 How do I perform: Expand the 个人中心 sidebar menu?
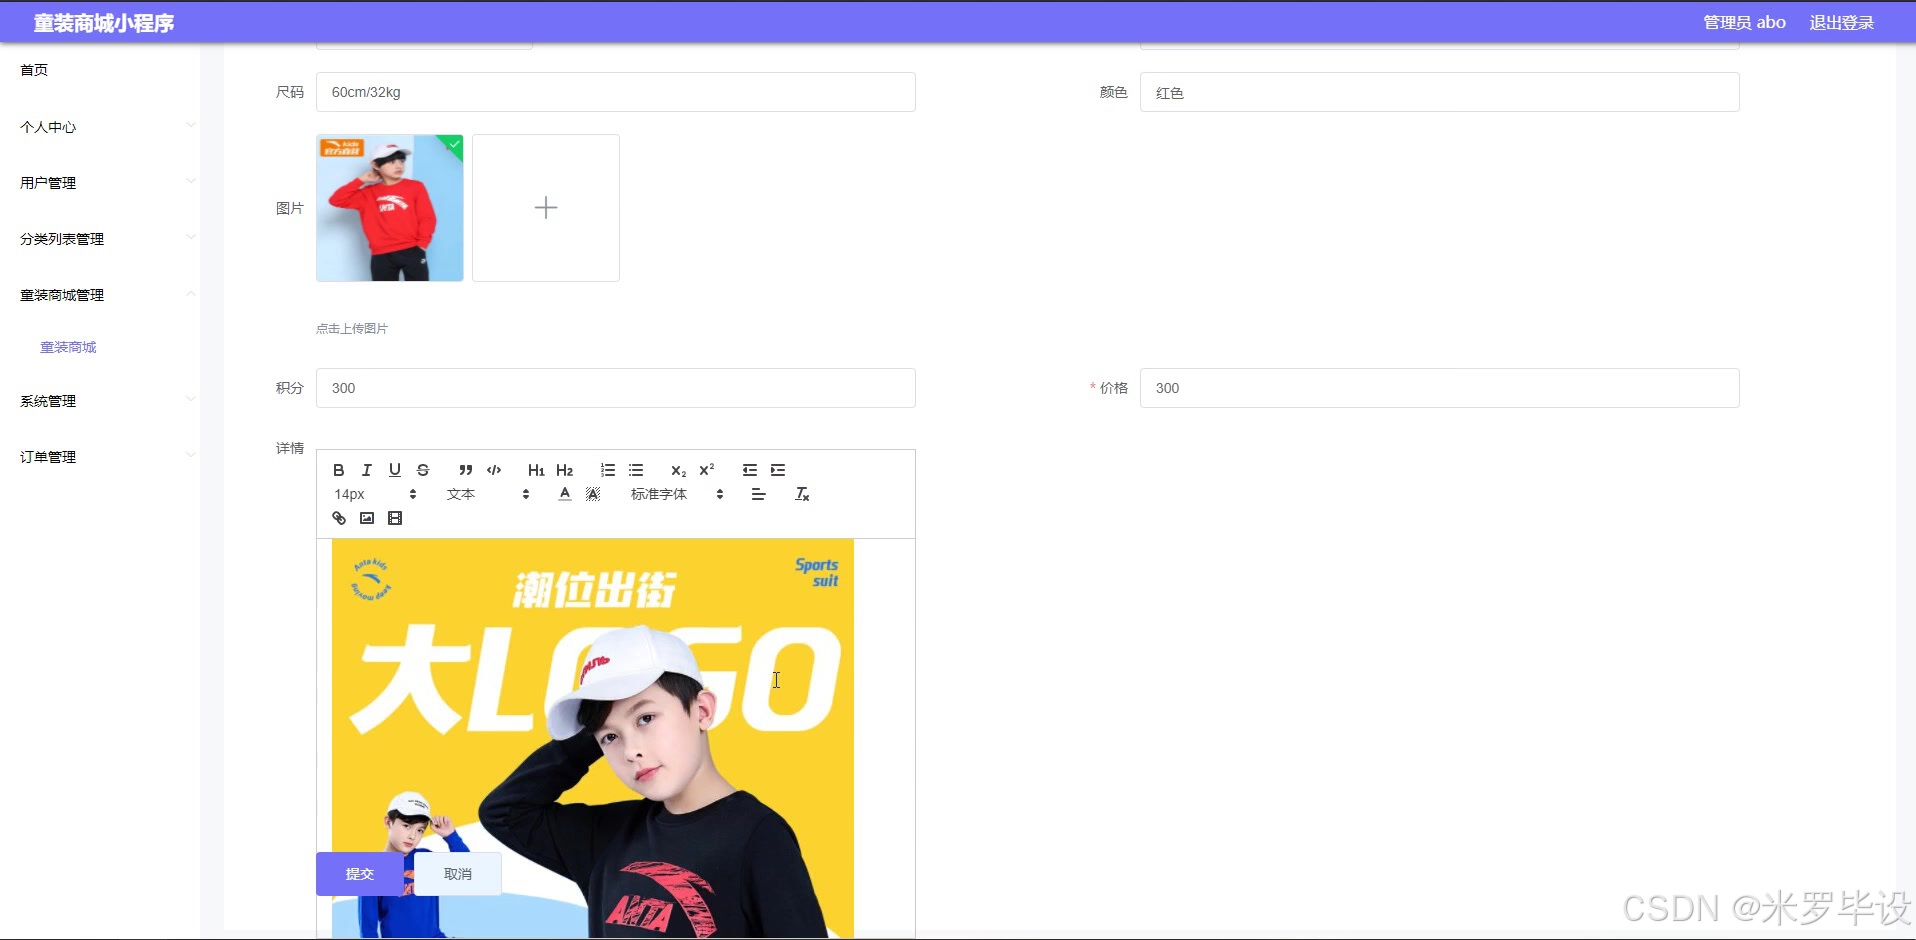click(x=100, y=127)
